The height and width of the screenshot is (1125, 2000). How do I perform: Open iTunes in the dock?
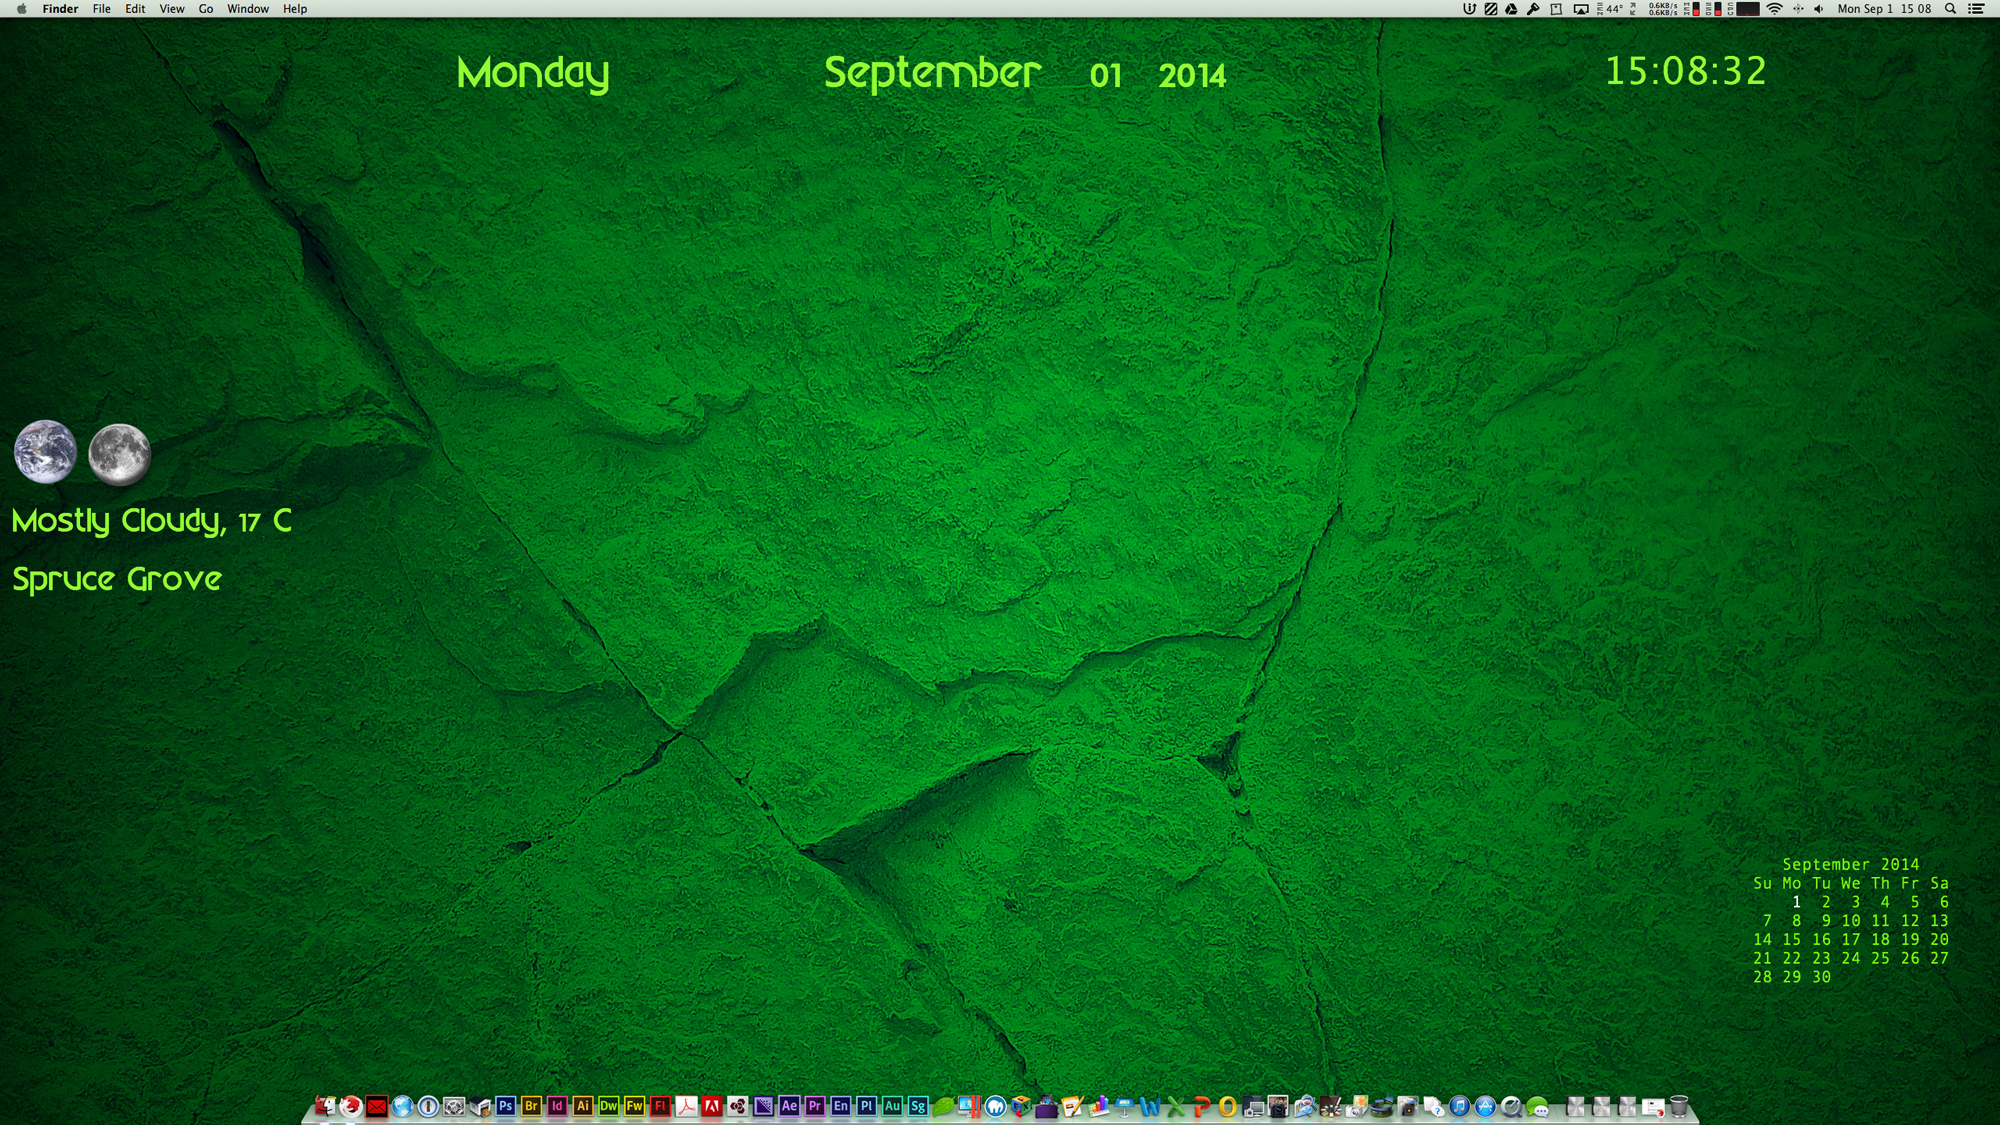1459,1106
